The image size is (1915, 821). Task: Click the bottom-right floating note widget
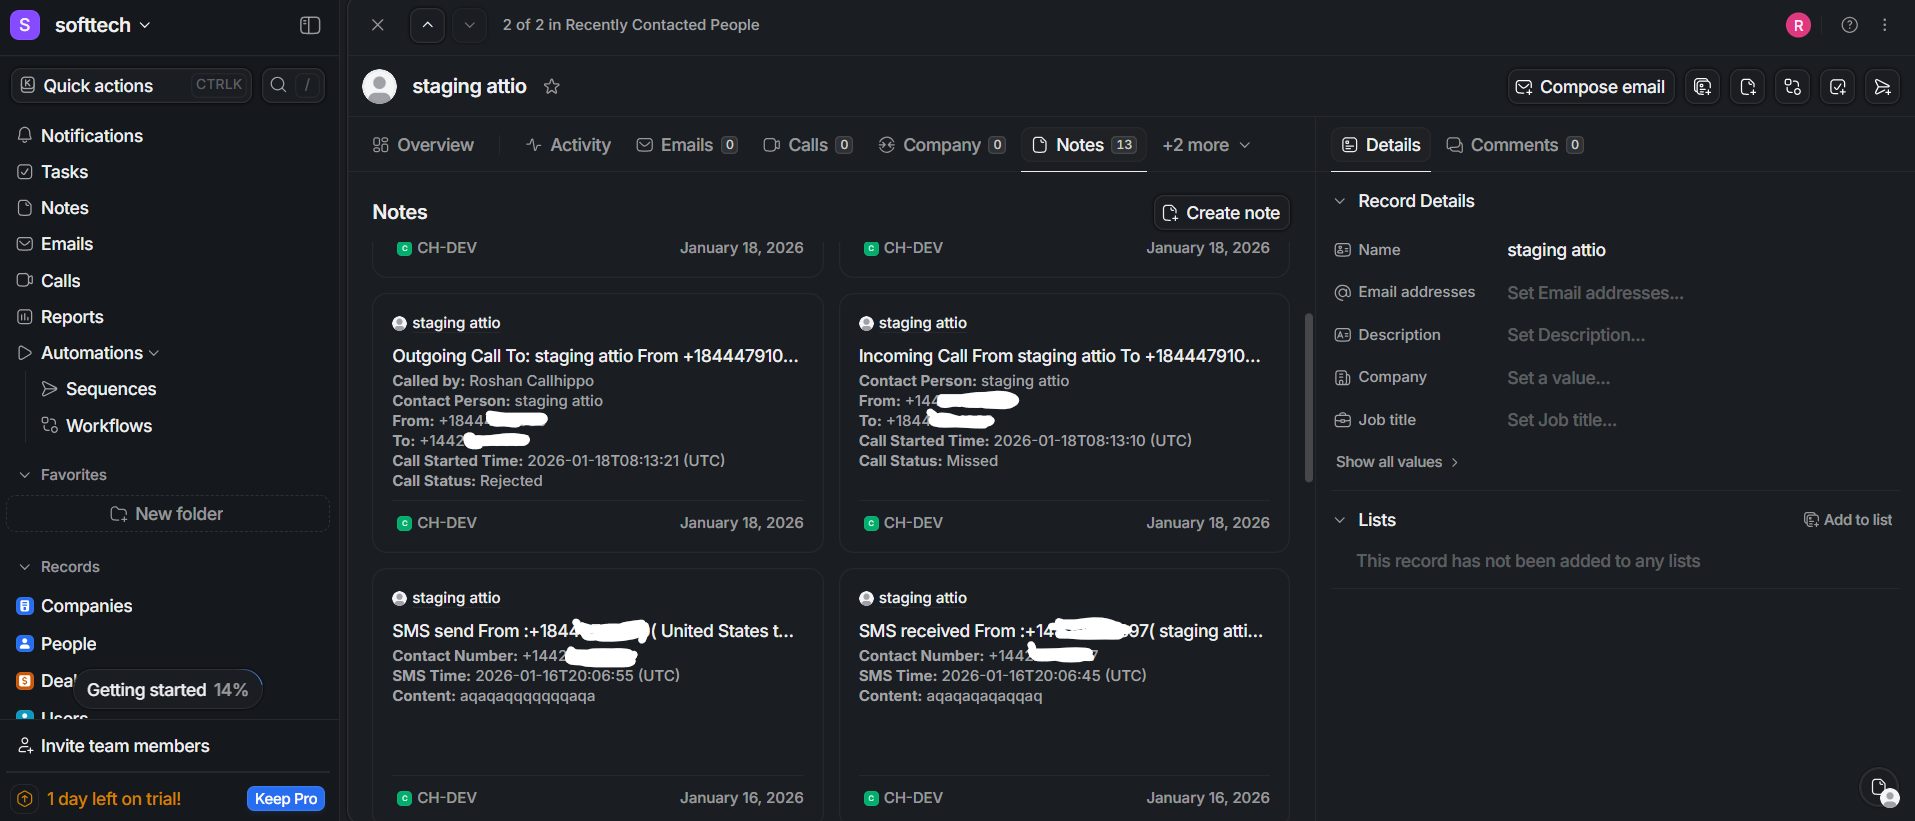[x=1881, y=789]
